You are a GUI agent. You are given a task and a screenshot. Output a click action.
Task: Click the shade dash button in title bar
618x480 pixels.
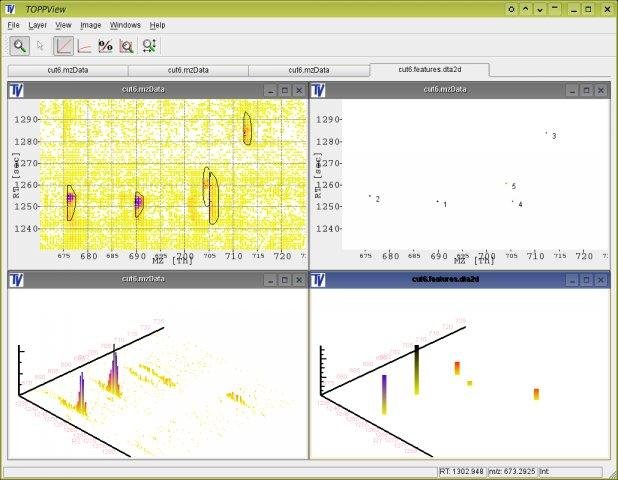[555, 9]
